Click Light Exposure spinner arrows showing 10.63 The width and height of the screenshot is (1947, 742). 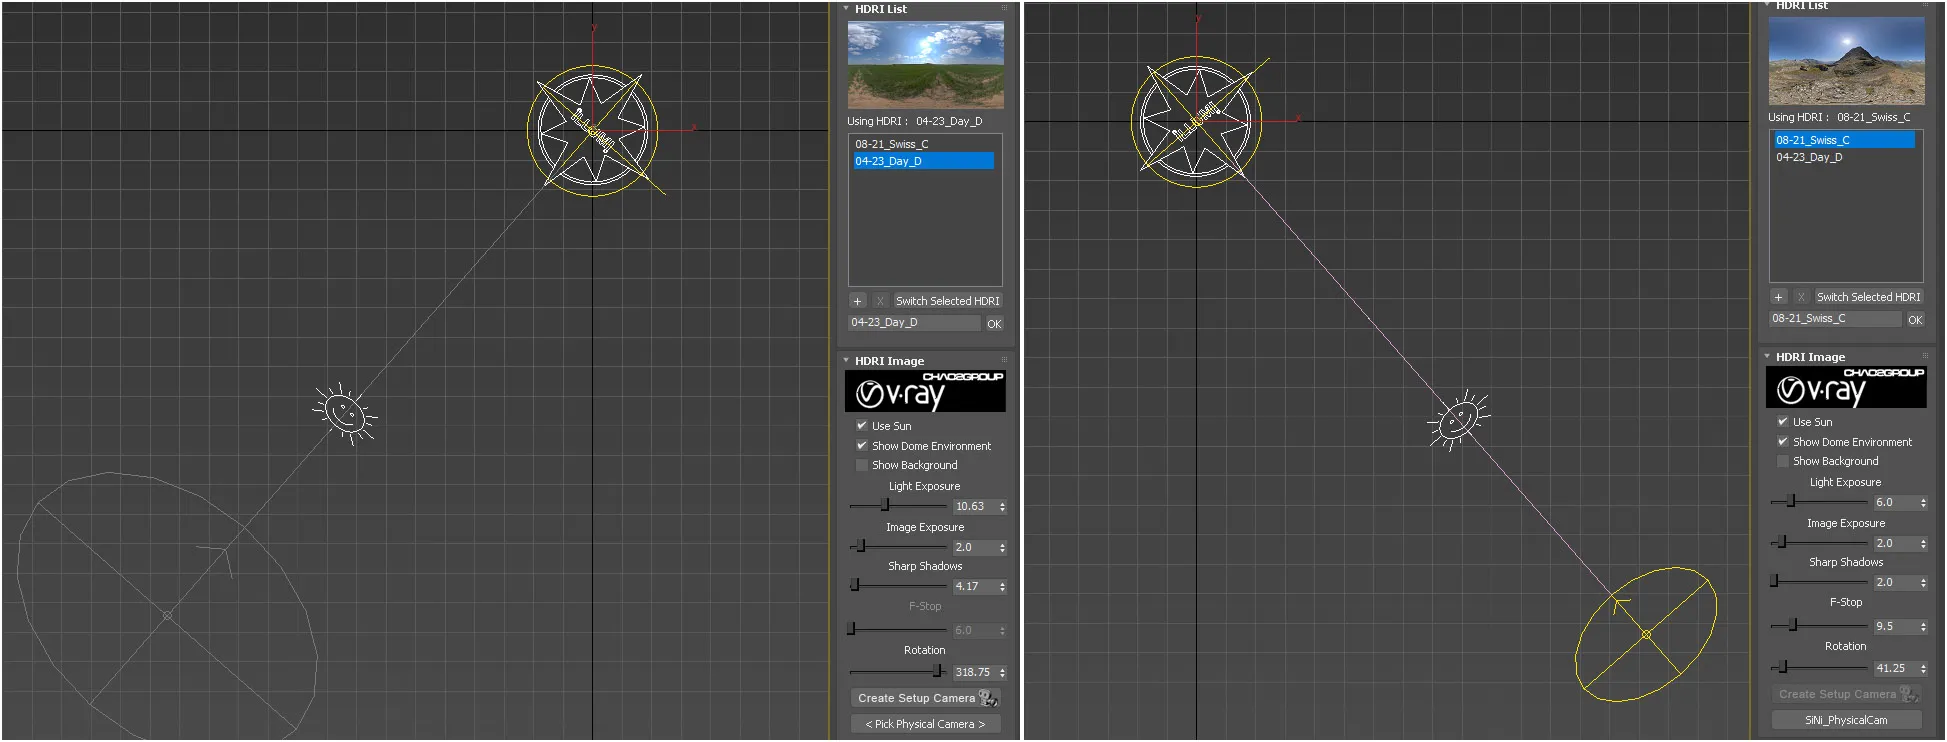(1002, 507)
